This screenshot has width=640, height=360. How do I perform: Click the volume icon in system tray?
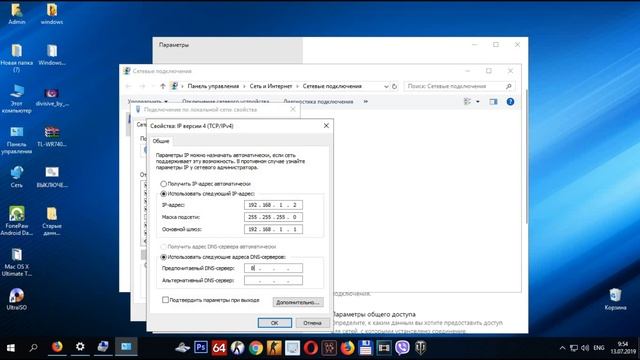pyautogui.click(x=585, y=348)
